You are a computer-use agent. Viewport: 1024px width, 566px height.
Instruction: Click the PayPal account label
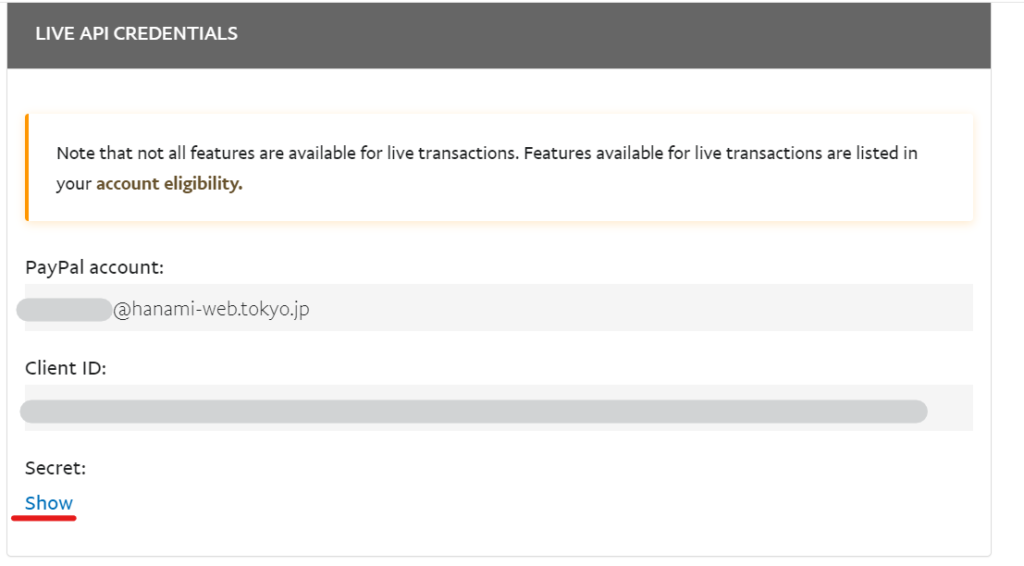pos(94,268)
